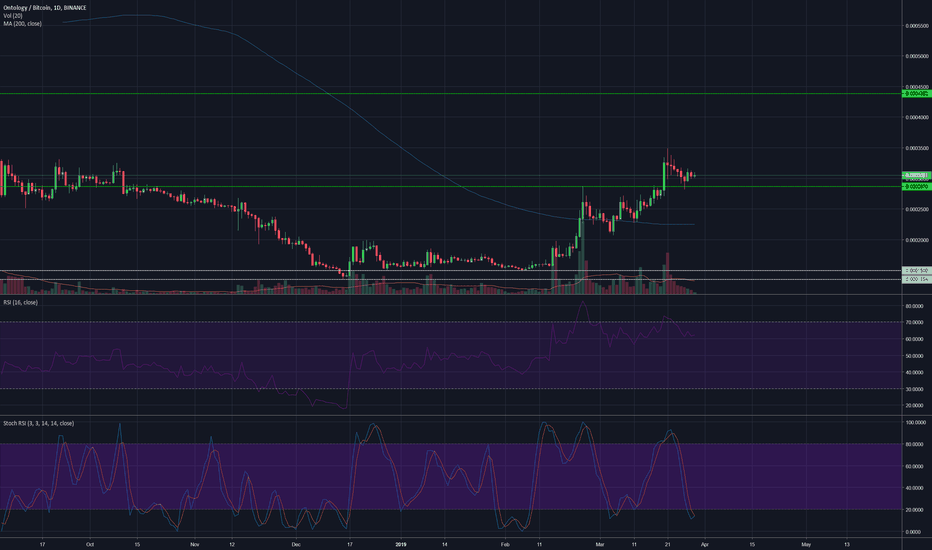Click the RSI 50.0000 scale label
The width and height of the screenshot is (932, 550).
914,356
